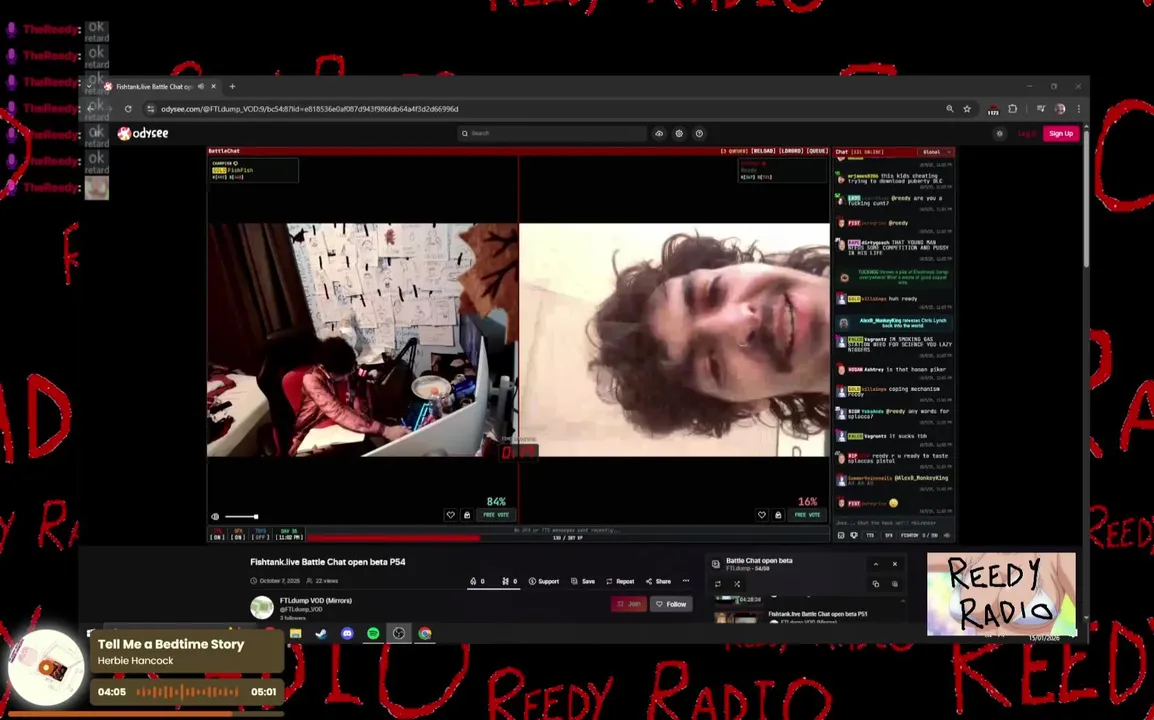Open Spotify from the taskbar
This screenshot has height=720, width=1154.
pos(373,633)
